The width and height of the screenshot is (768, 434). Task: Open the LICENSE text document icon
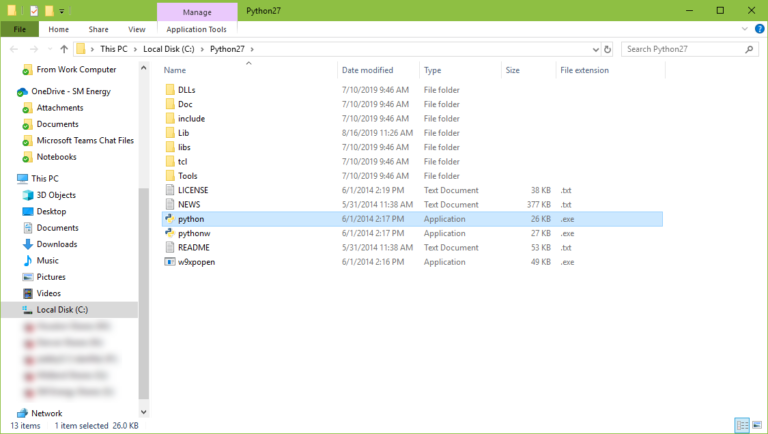coord(170,190)
